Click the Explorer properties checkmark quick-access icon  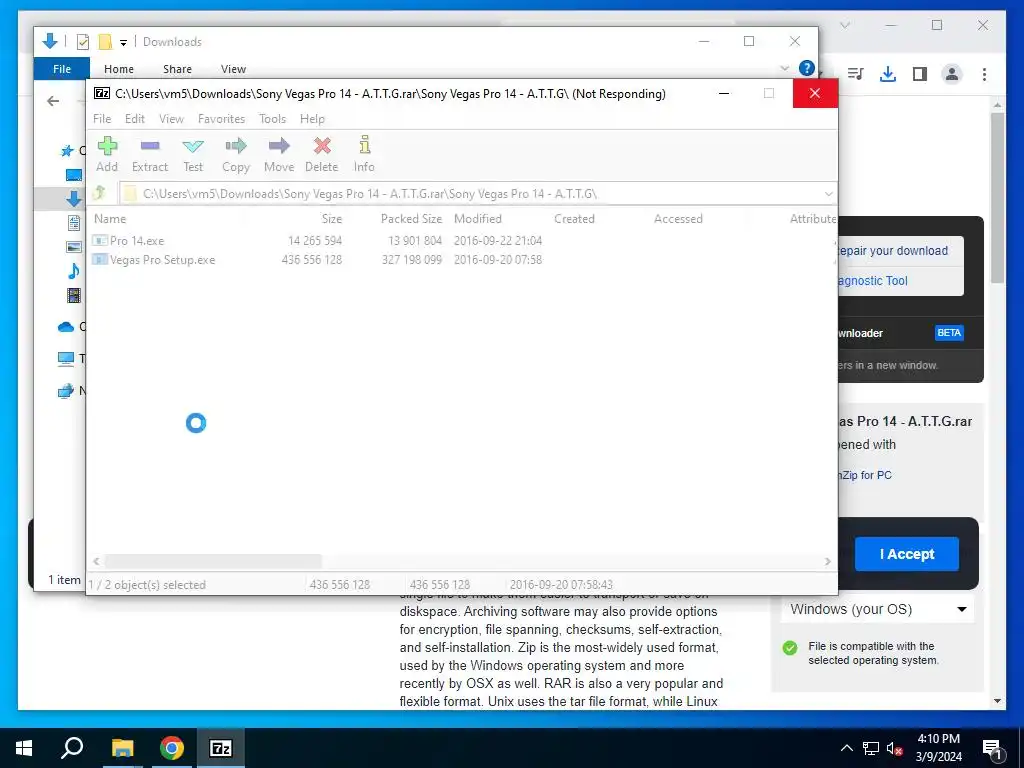(x=82, y=42)
